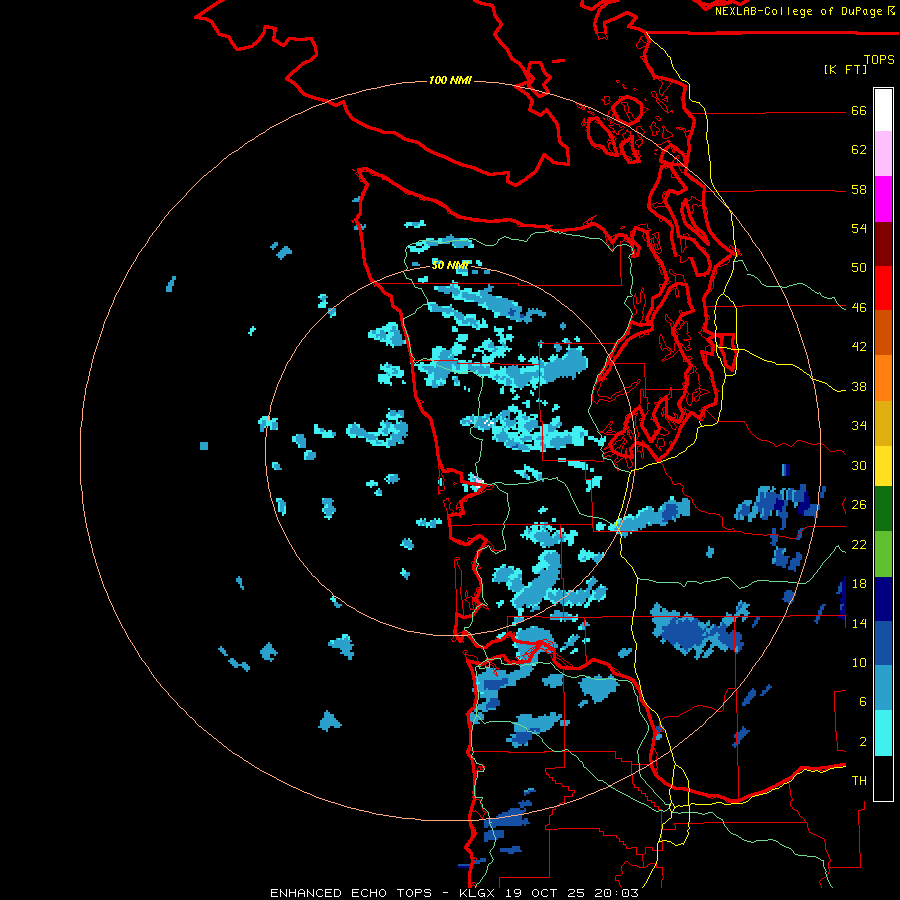Select the cyan legend color block
Image resolution: width=900 pixels, height=900 pixels.
(883, 733)
